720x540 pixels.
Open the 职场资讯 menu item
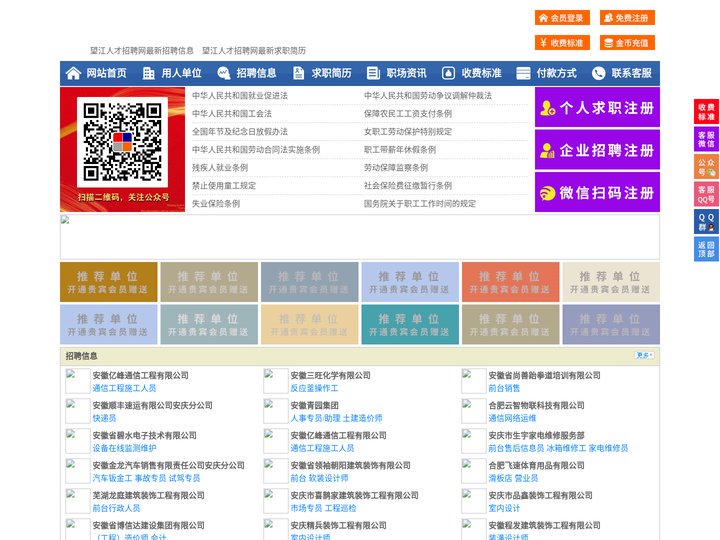406,73
